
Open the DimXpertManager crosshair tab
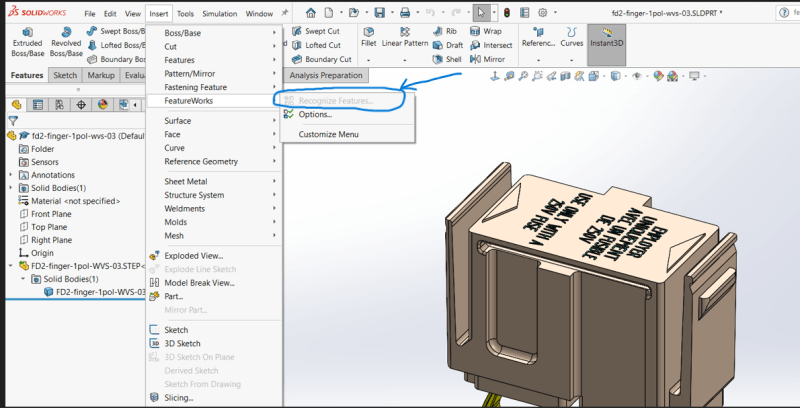tap(81, 105)
